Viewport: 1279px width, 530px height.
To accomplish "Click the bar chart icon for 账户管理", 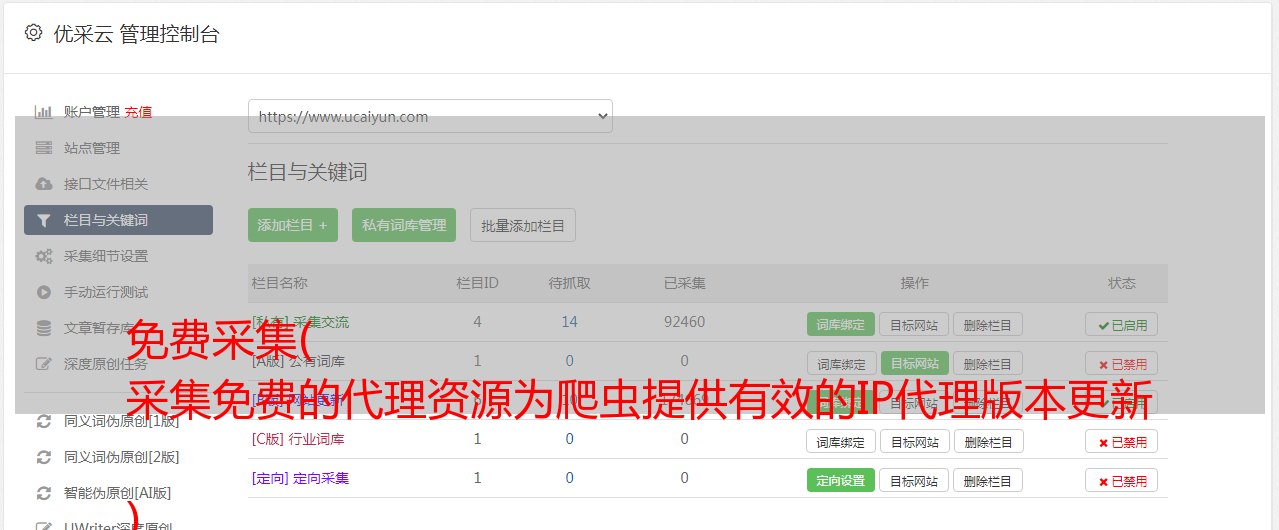I will 43,112.
